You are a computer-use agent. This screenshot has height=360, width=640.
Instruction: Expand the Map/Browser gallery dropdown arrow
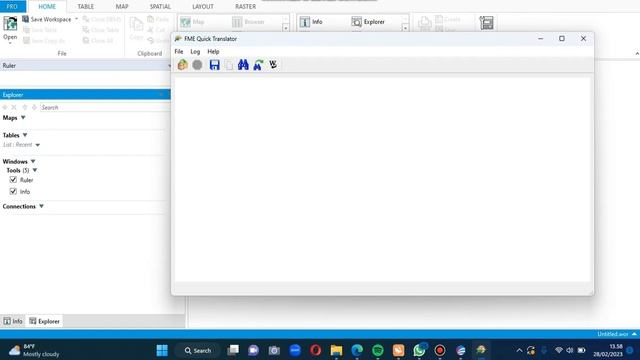[286, 28]
